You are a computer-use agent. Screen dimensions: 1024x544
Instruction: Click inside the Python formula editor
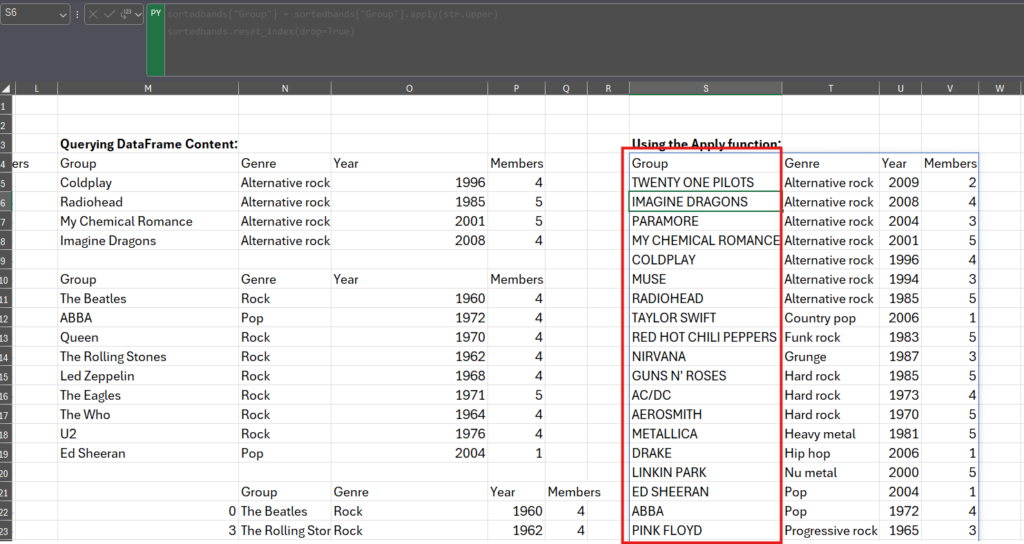[x=593, y=40]
